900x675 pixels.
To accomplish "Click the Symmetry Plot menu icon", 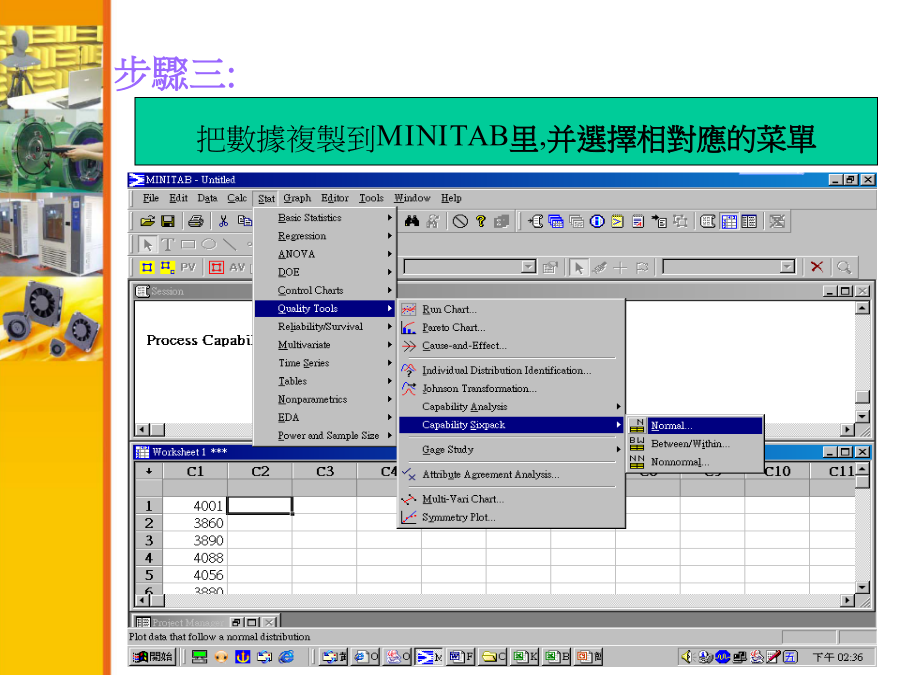I will coord(409,517).
